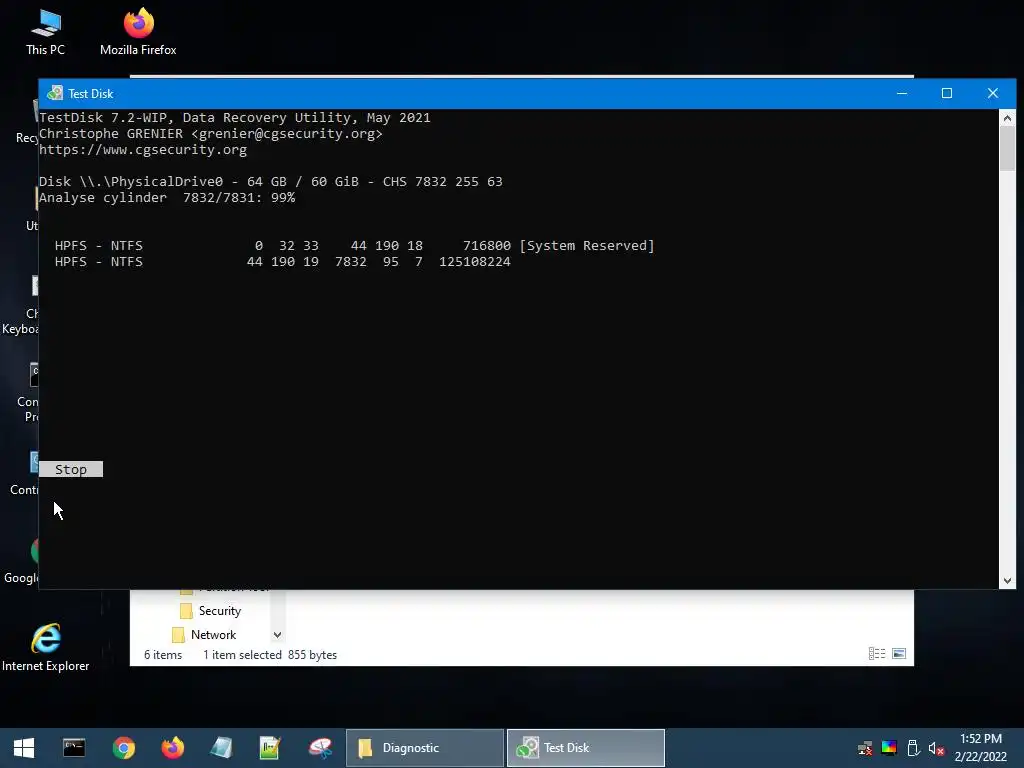
Task: Click the TestDisk scrollbar down arrow
Action: pyautogui.click(x=1007, y=581)
